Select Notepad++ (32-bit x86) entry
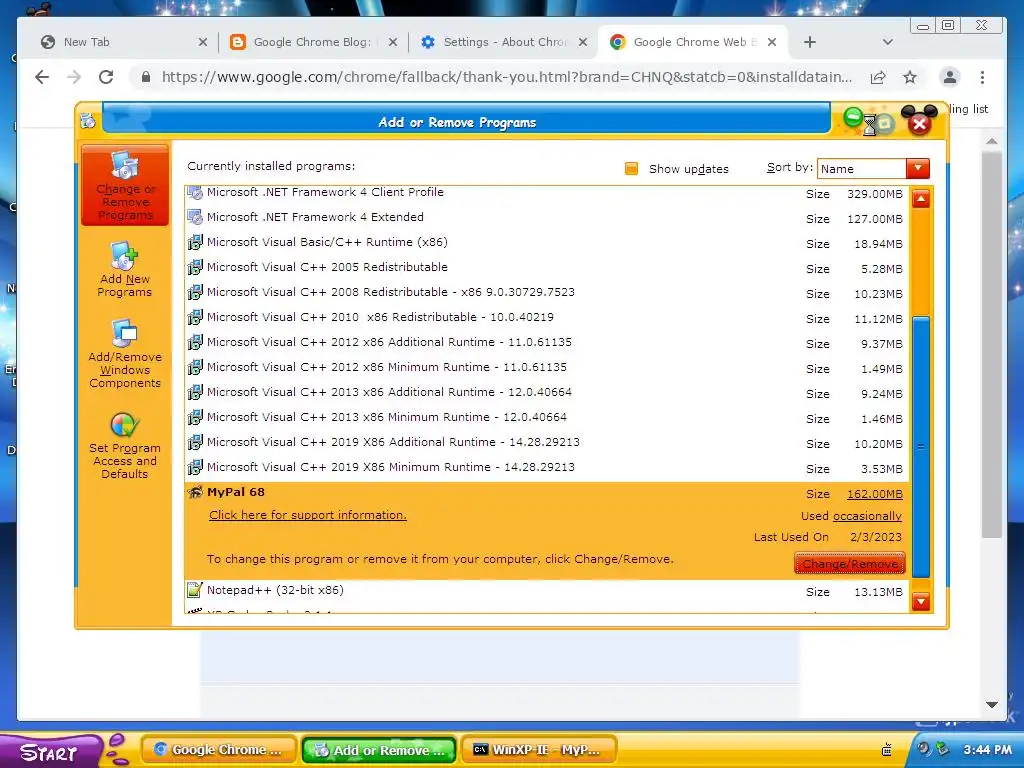The height and width of the screenshot is (768, 1024). tap(546, 591)
